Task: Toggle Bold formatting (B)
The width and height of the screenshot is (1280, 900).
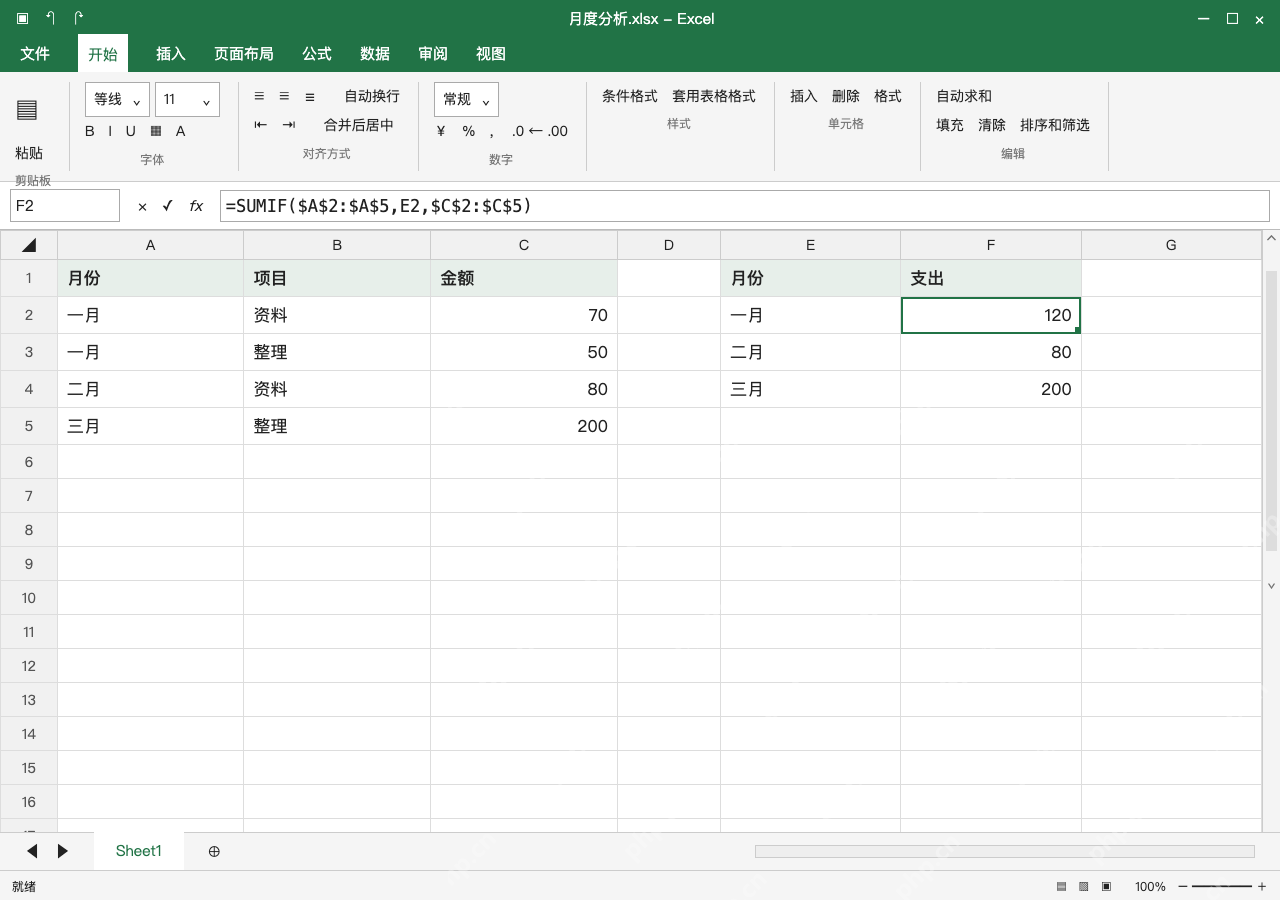Action: (x=90, y=131)
